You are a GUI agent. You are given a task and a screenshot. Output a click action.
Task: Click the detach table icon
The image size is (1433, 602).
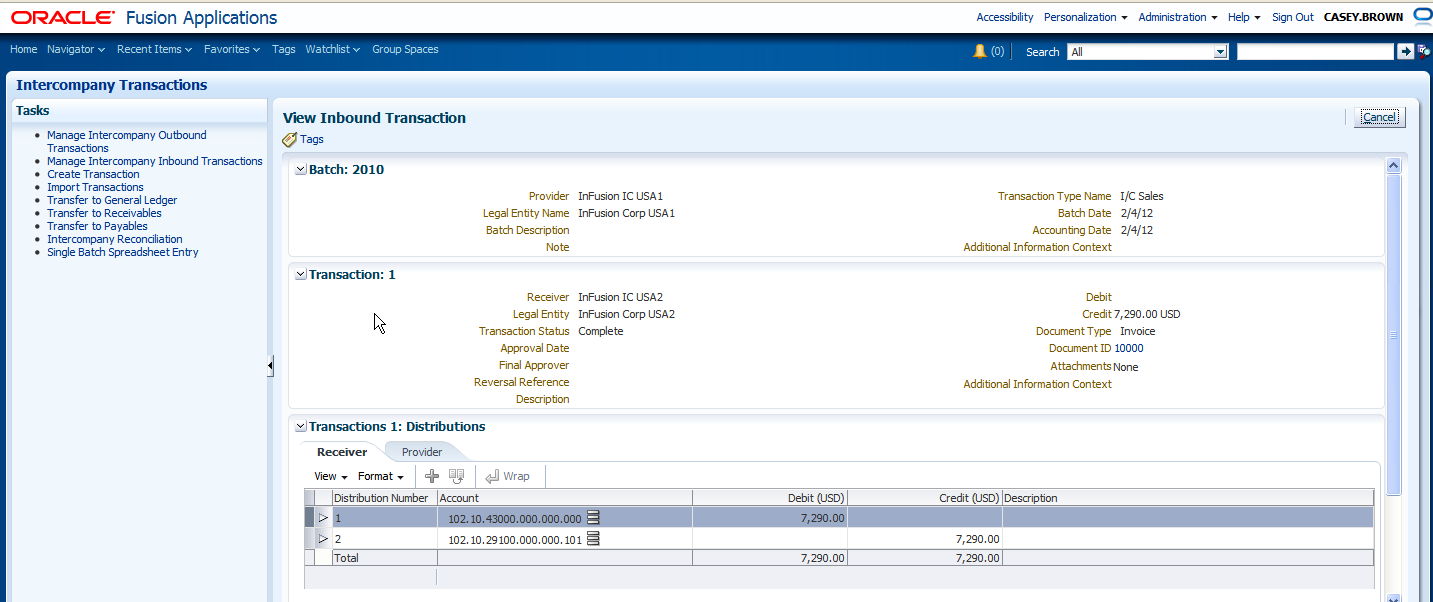tap(456, 476)
